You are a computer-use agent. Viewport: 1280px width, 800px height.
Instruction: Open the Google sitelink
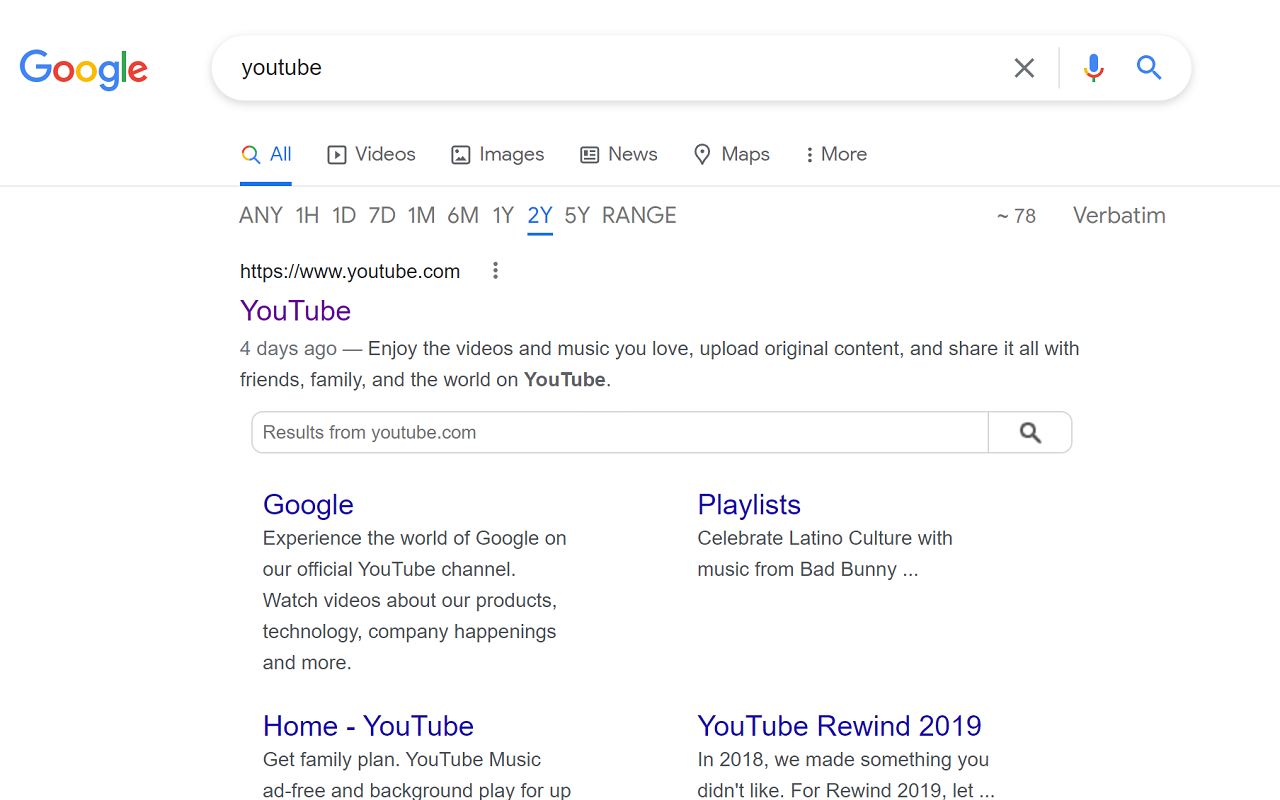click(x=308, y=504)
